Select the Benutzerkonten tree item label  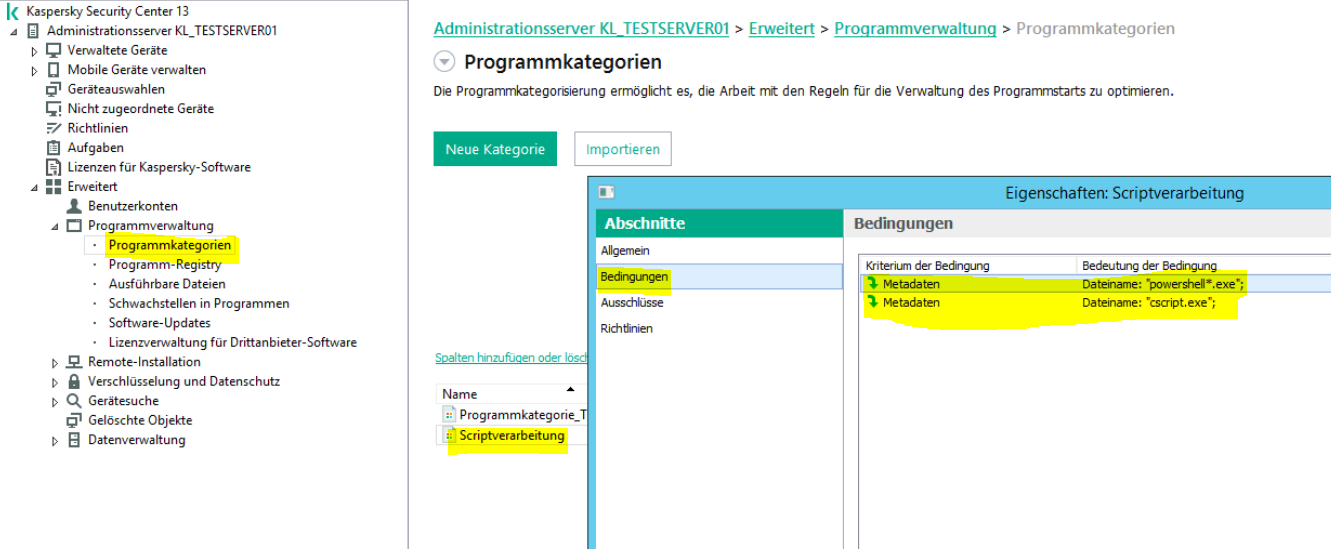(133, 206)
